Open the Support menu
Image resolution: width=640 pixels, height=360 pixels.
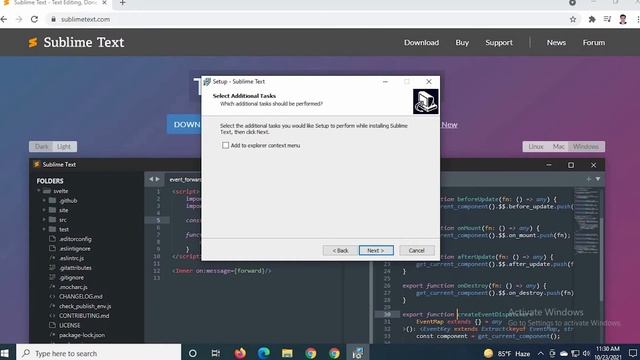tap(499, 42)
